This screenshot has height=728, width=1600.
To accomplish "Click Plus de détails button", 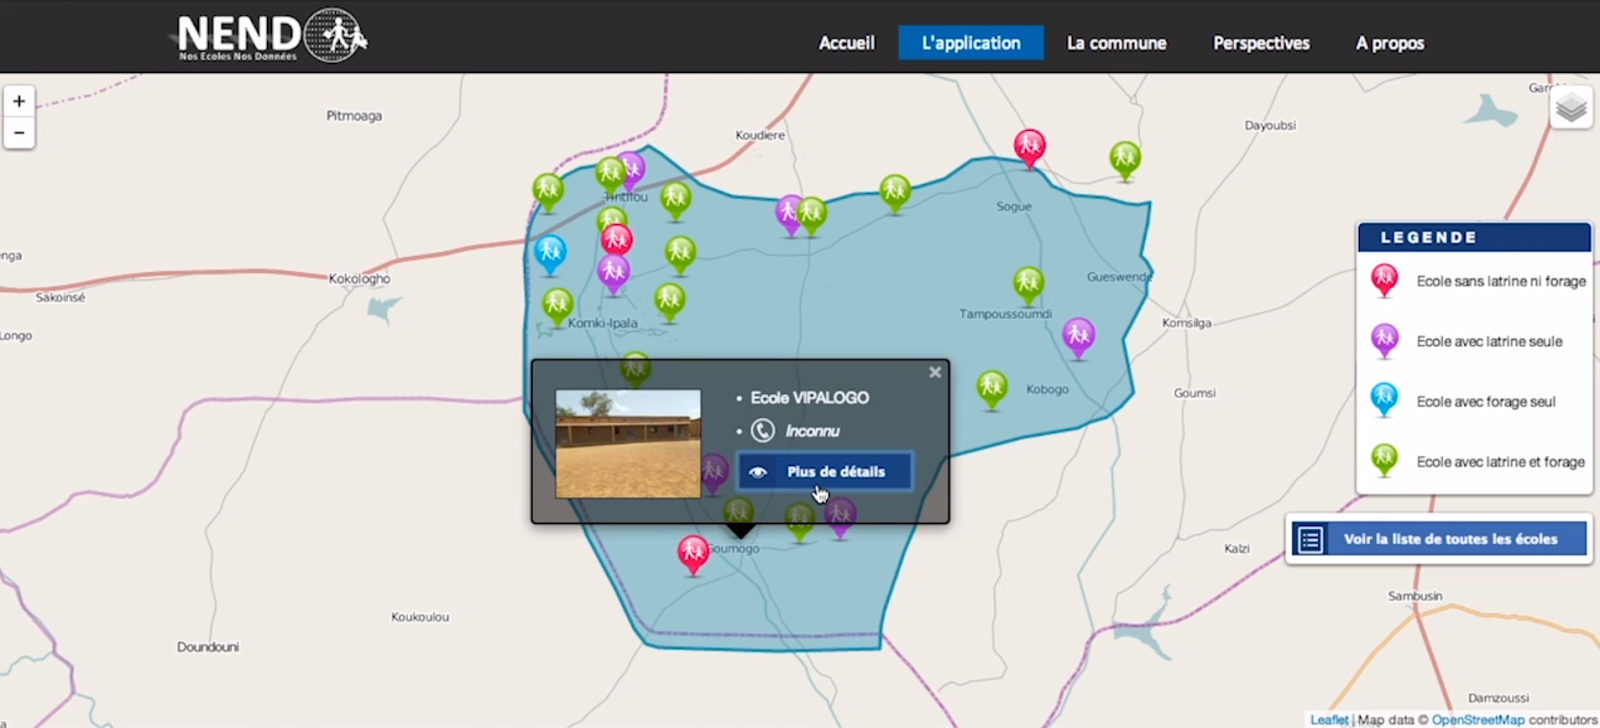I will pos(825,471).
